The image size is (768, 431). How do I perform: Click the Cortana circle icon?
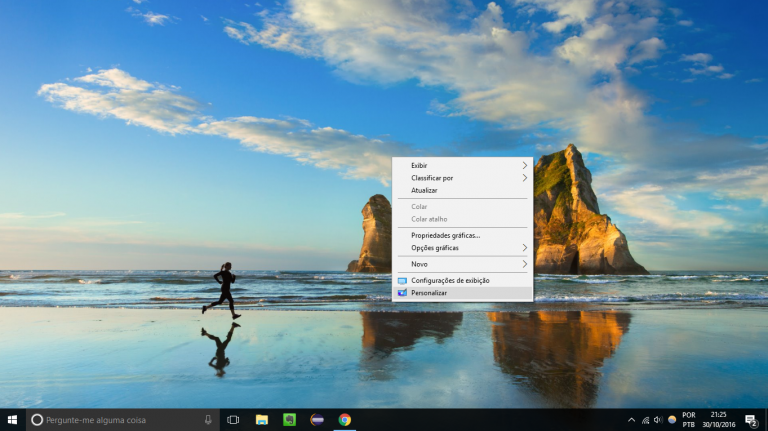[37, 420]
